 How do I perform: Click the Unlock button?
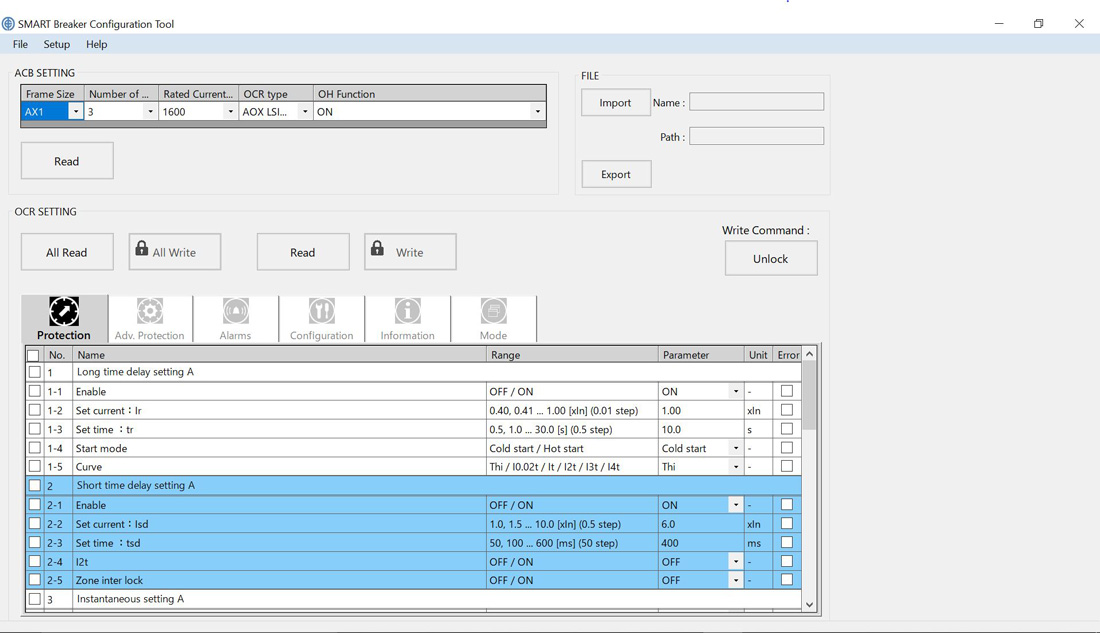[x=770, y=258]
